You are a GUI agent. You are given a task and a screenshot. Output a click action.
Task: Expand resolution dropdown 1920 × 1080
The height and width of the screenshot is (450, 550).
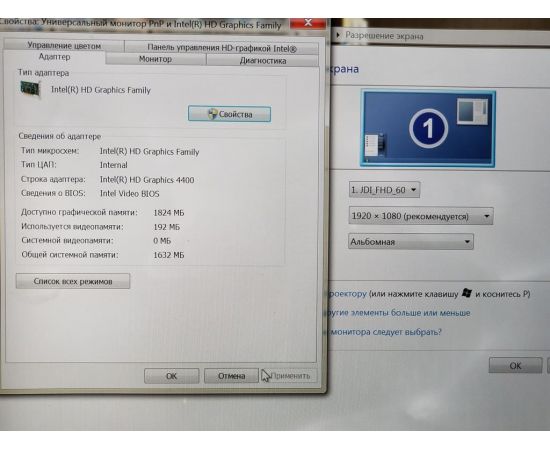tap(421, 216)
